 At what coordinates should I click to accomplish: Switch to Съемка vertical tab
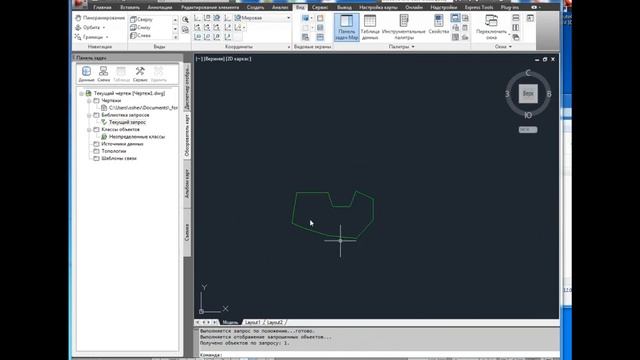pyautogui.click(x=187, y=232)
